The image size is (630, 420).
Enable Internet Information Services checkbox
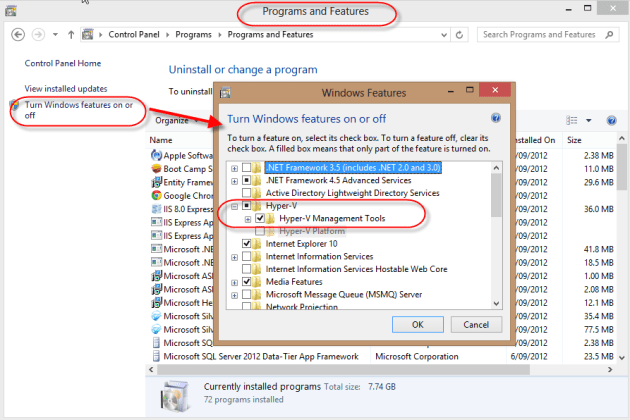tap(246, 256)
